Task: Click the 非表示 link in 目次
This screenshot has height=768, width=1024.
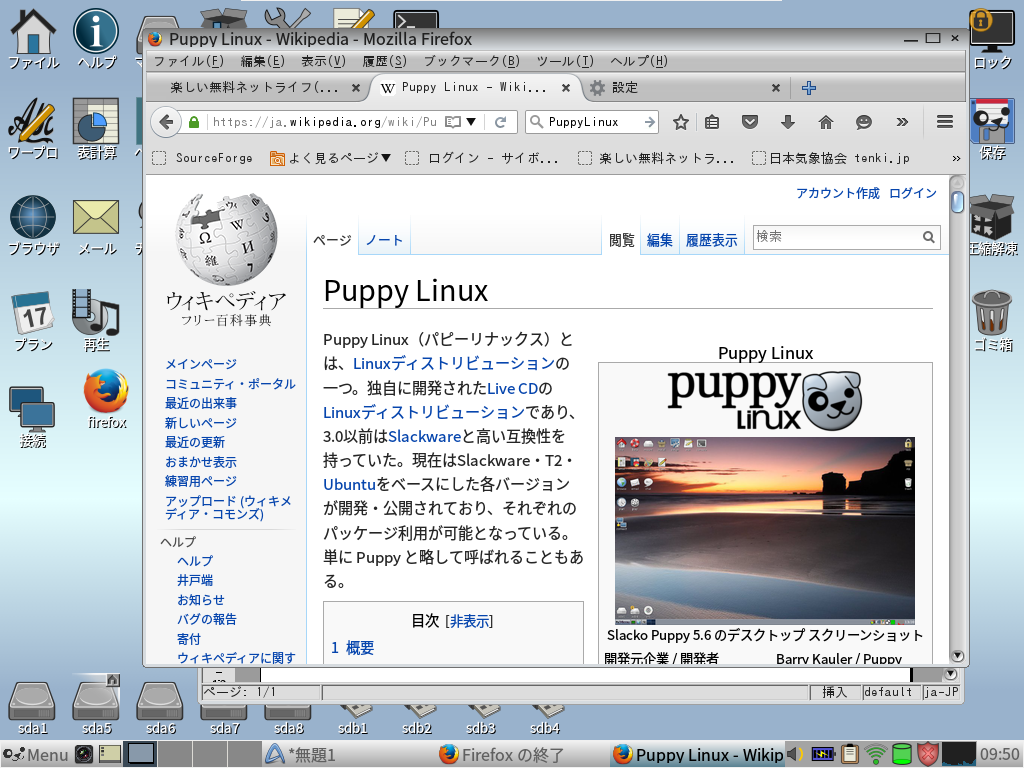Action: pyautogui.click(x=468, y=621)
